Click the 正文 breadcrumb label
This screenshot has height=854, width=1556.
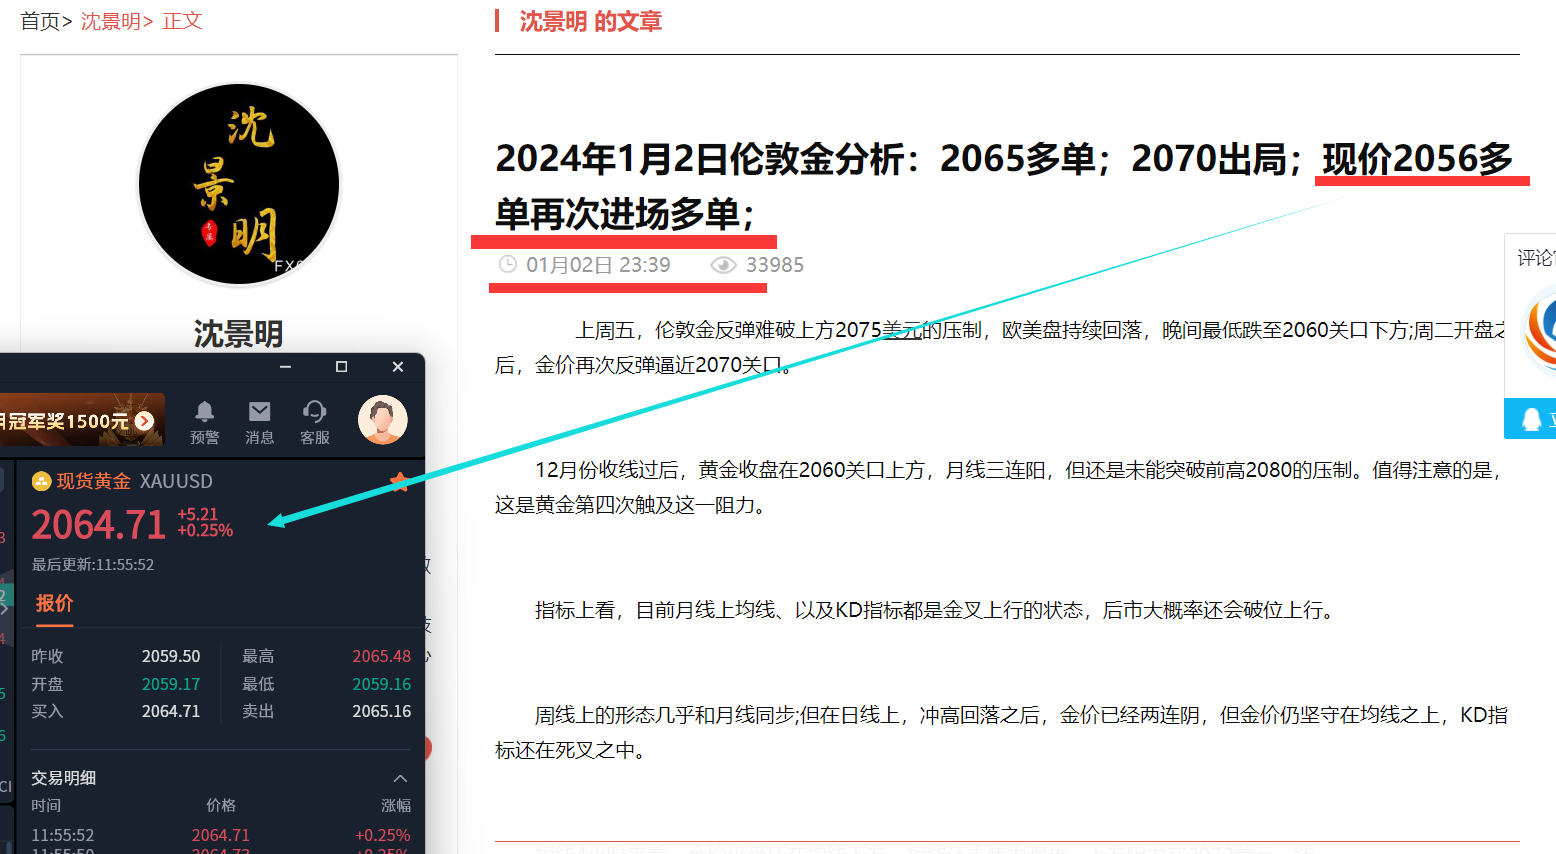click(182, 21)
